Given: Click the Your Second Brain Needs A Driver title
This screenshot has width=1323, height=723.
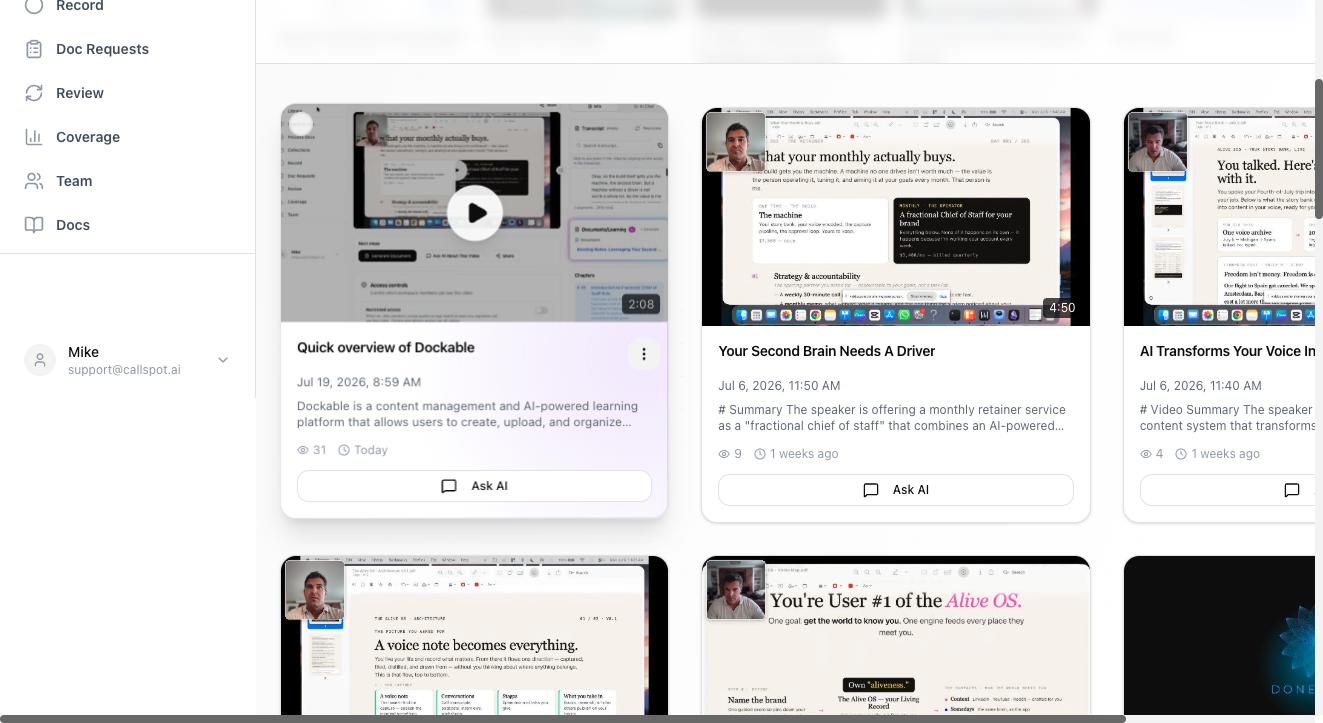Looking at the screenshot, I should tap(827, 351).
